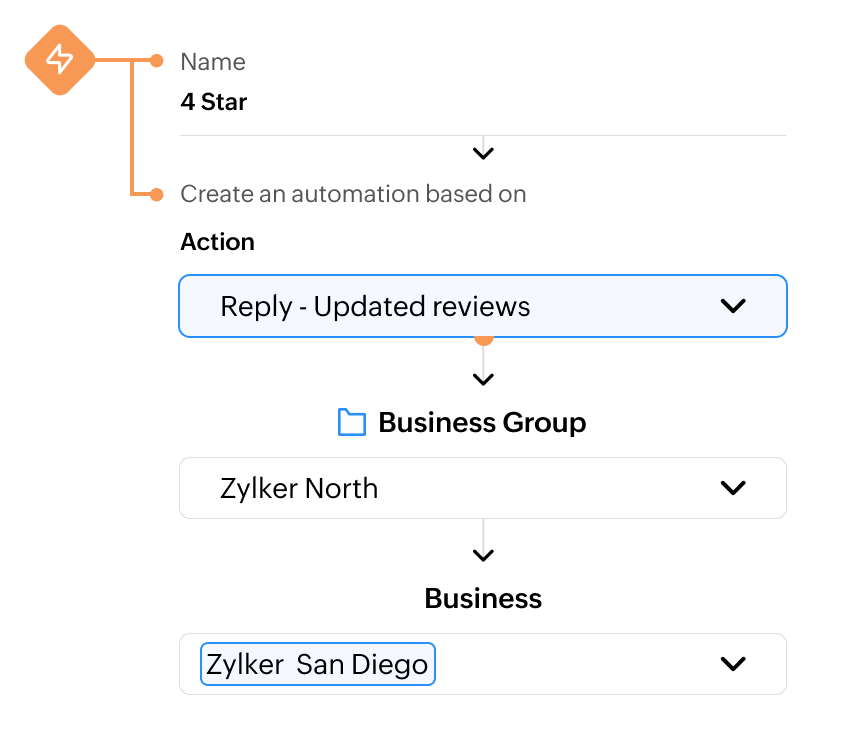Click the Business Group heading text
850x740 pixels.
482,423
